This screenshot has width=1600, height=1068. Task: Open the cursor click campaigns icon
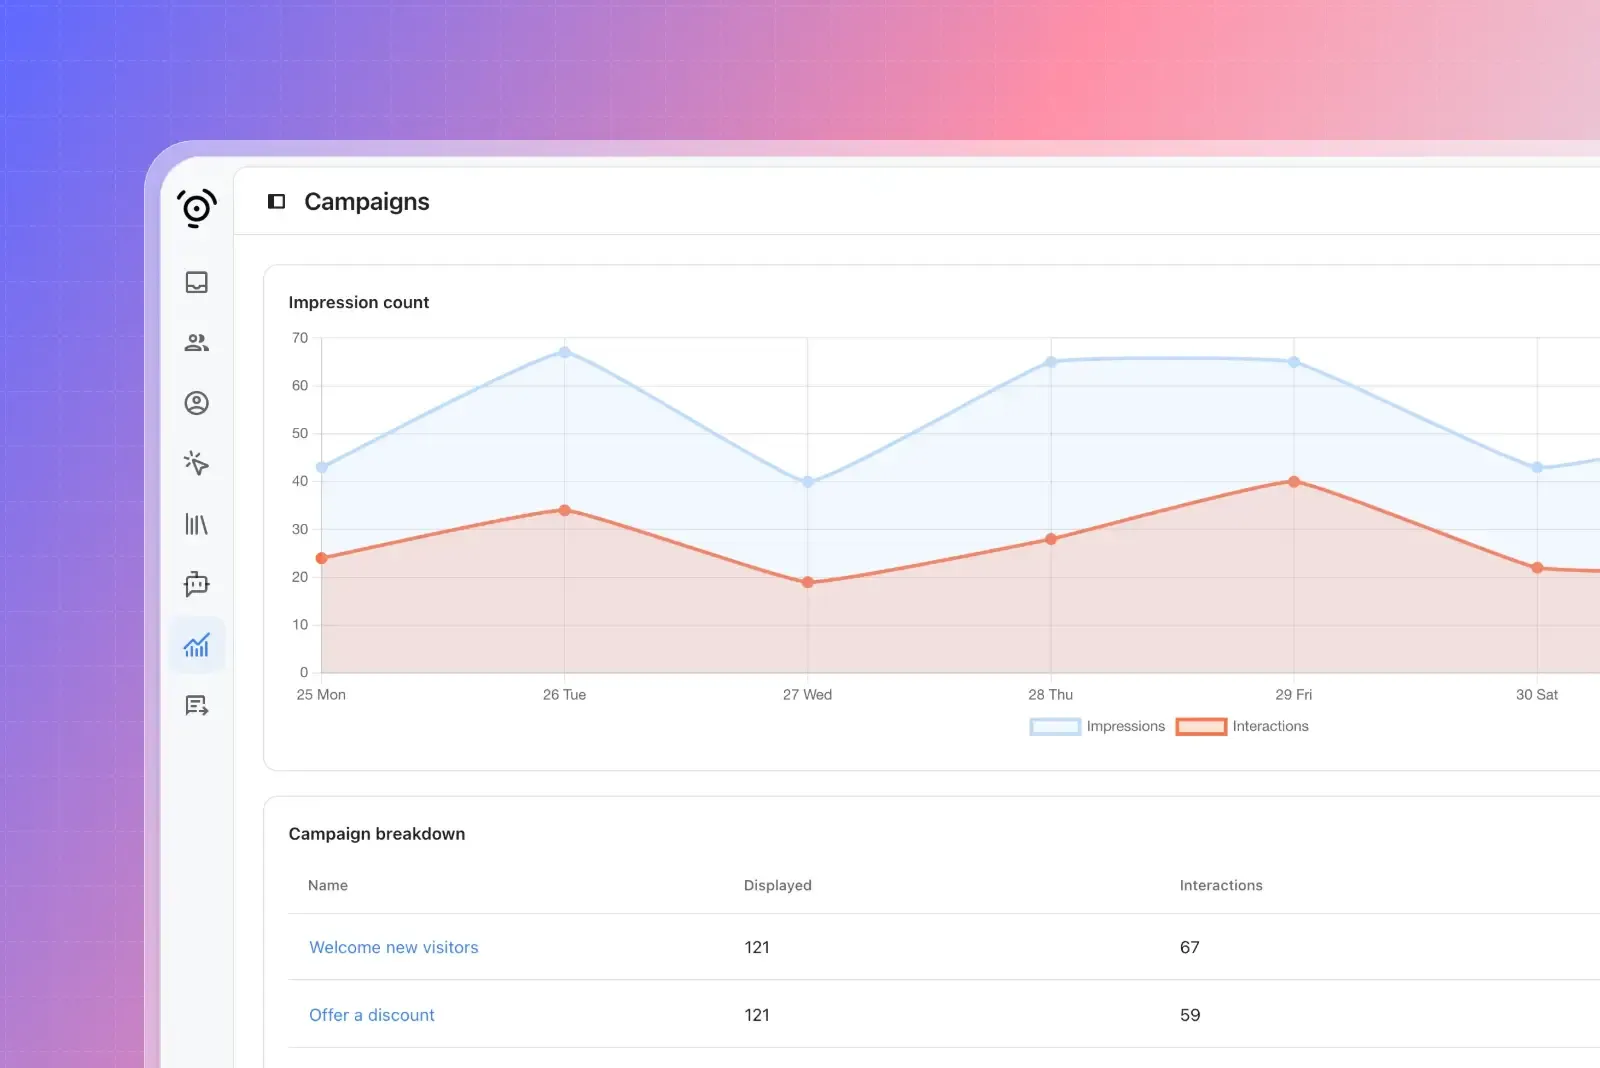[x=197, y=463]
